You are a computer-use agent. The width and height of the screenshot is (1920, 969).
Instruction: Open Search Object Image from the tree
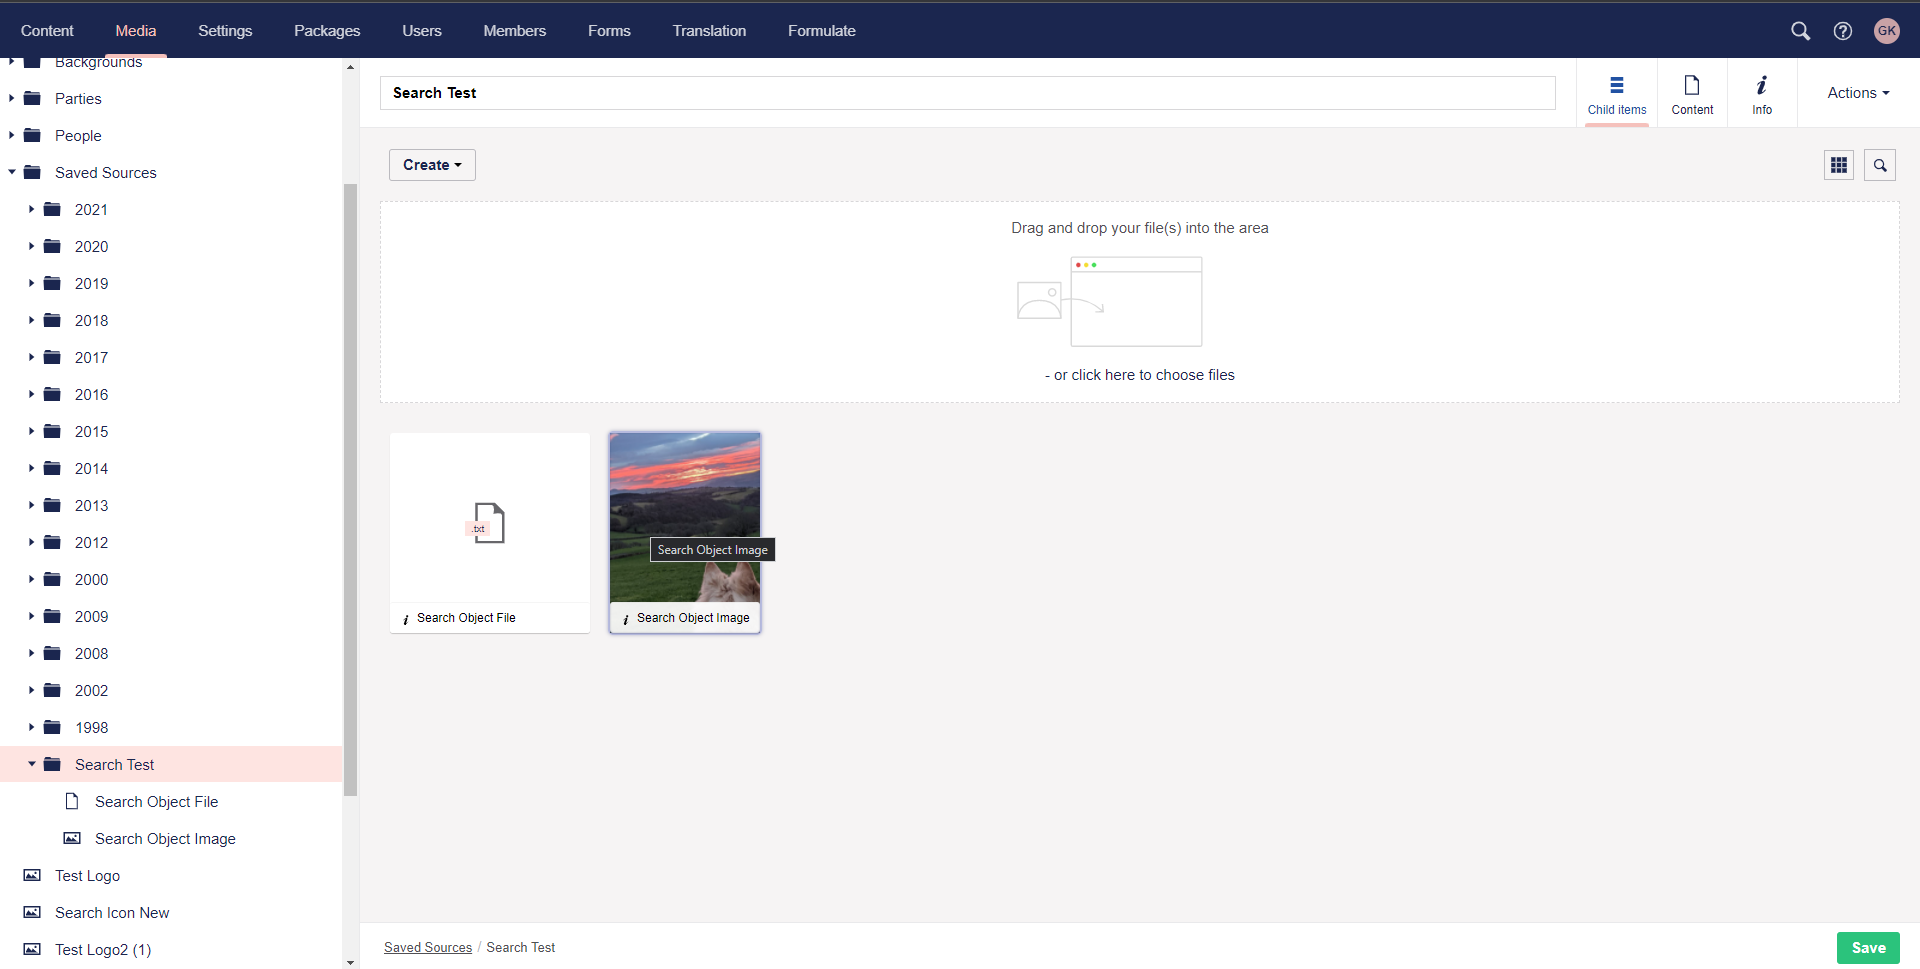tap(165, 838)
